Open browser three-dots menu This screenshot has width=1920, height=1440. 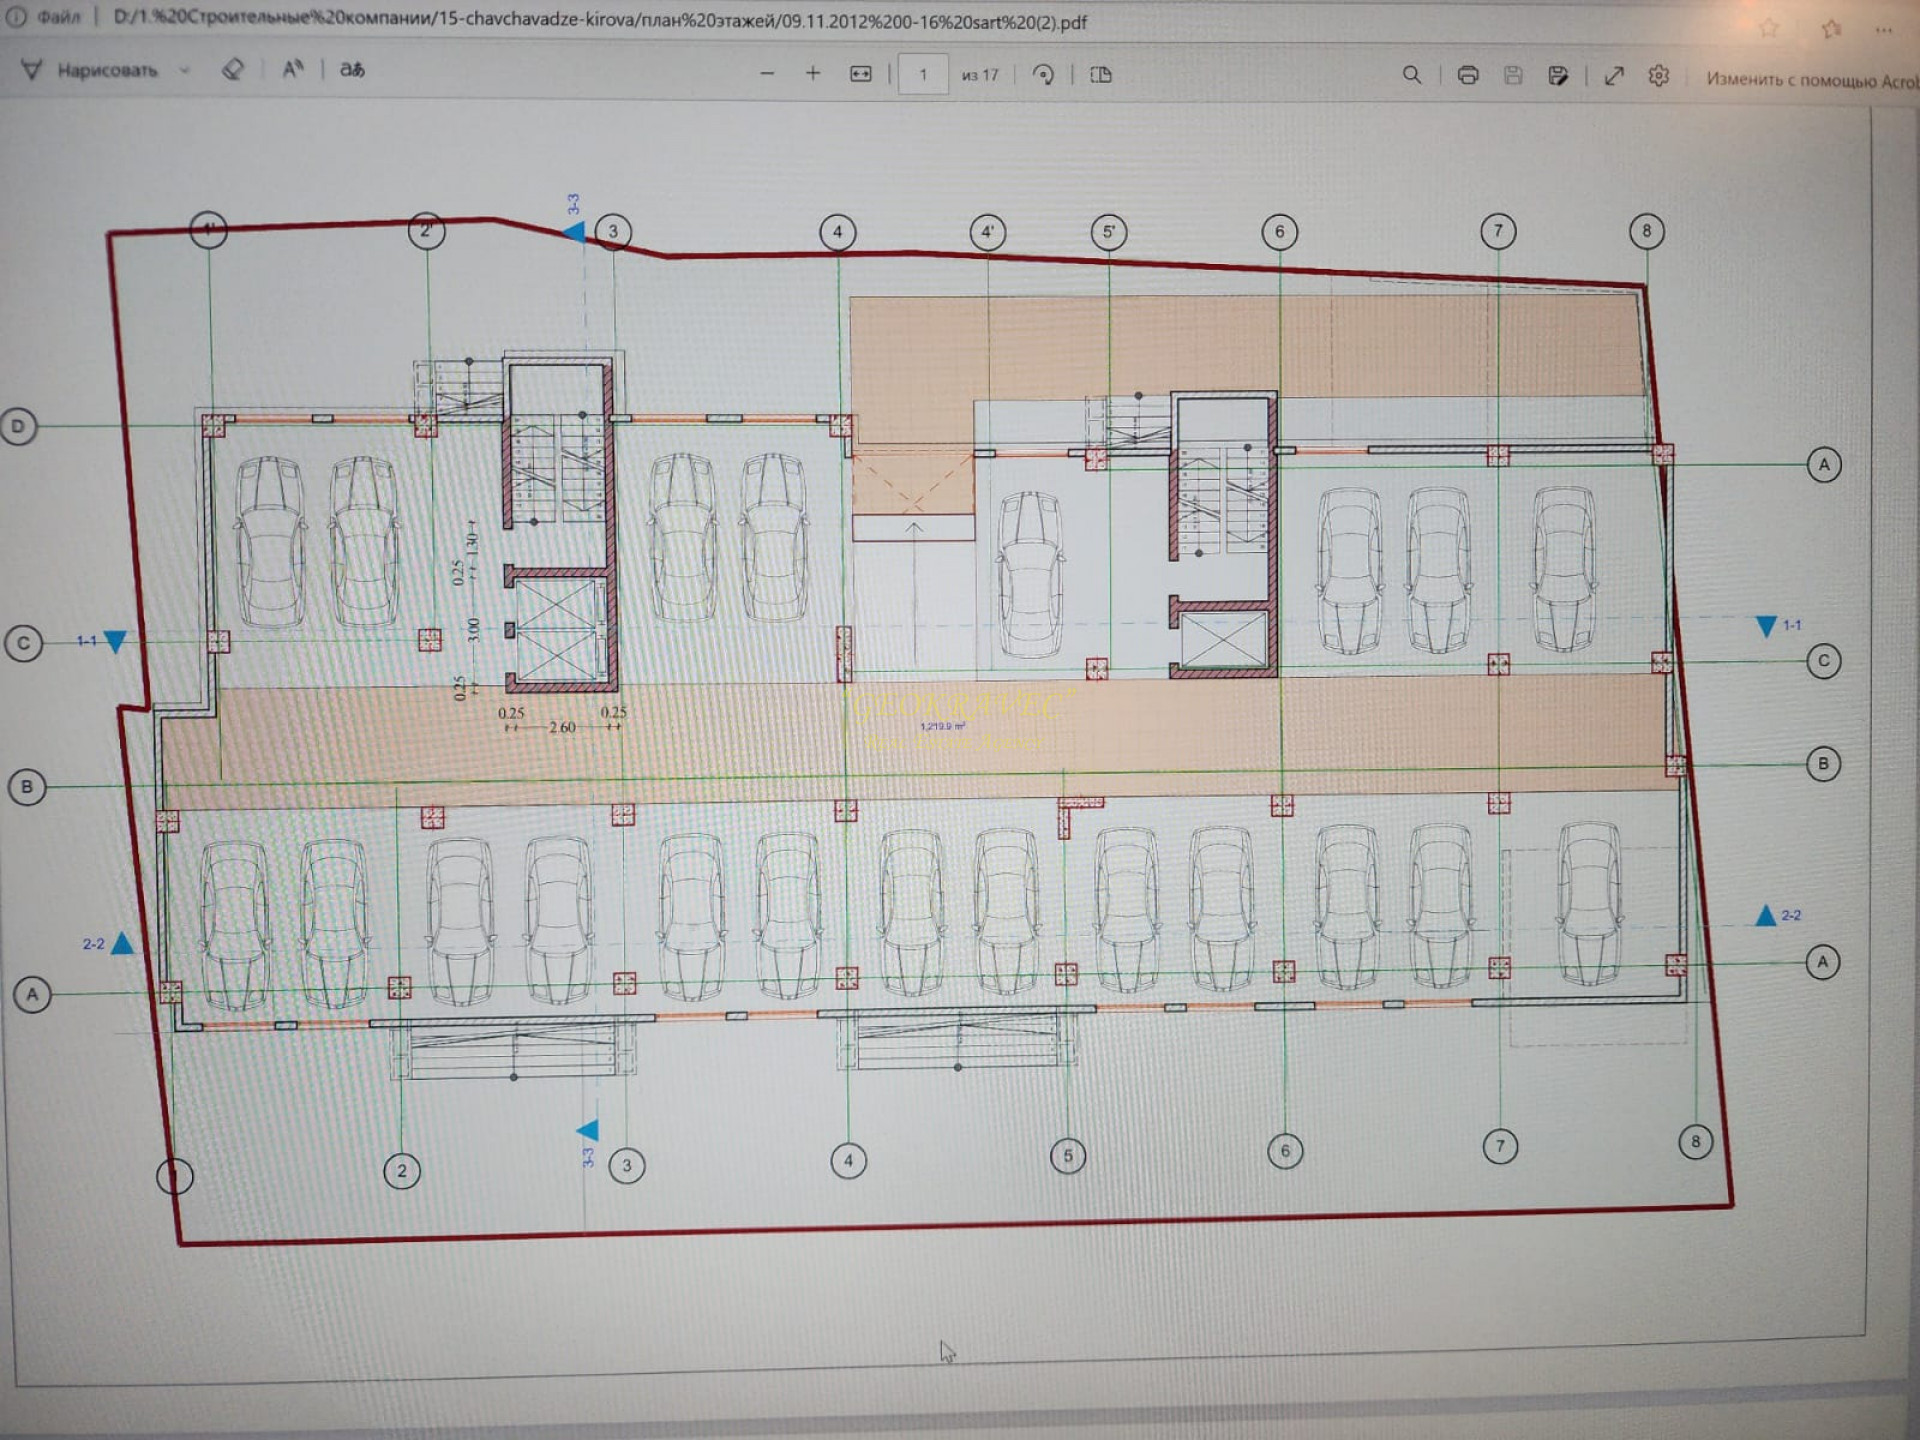point(1883,29)
